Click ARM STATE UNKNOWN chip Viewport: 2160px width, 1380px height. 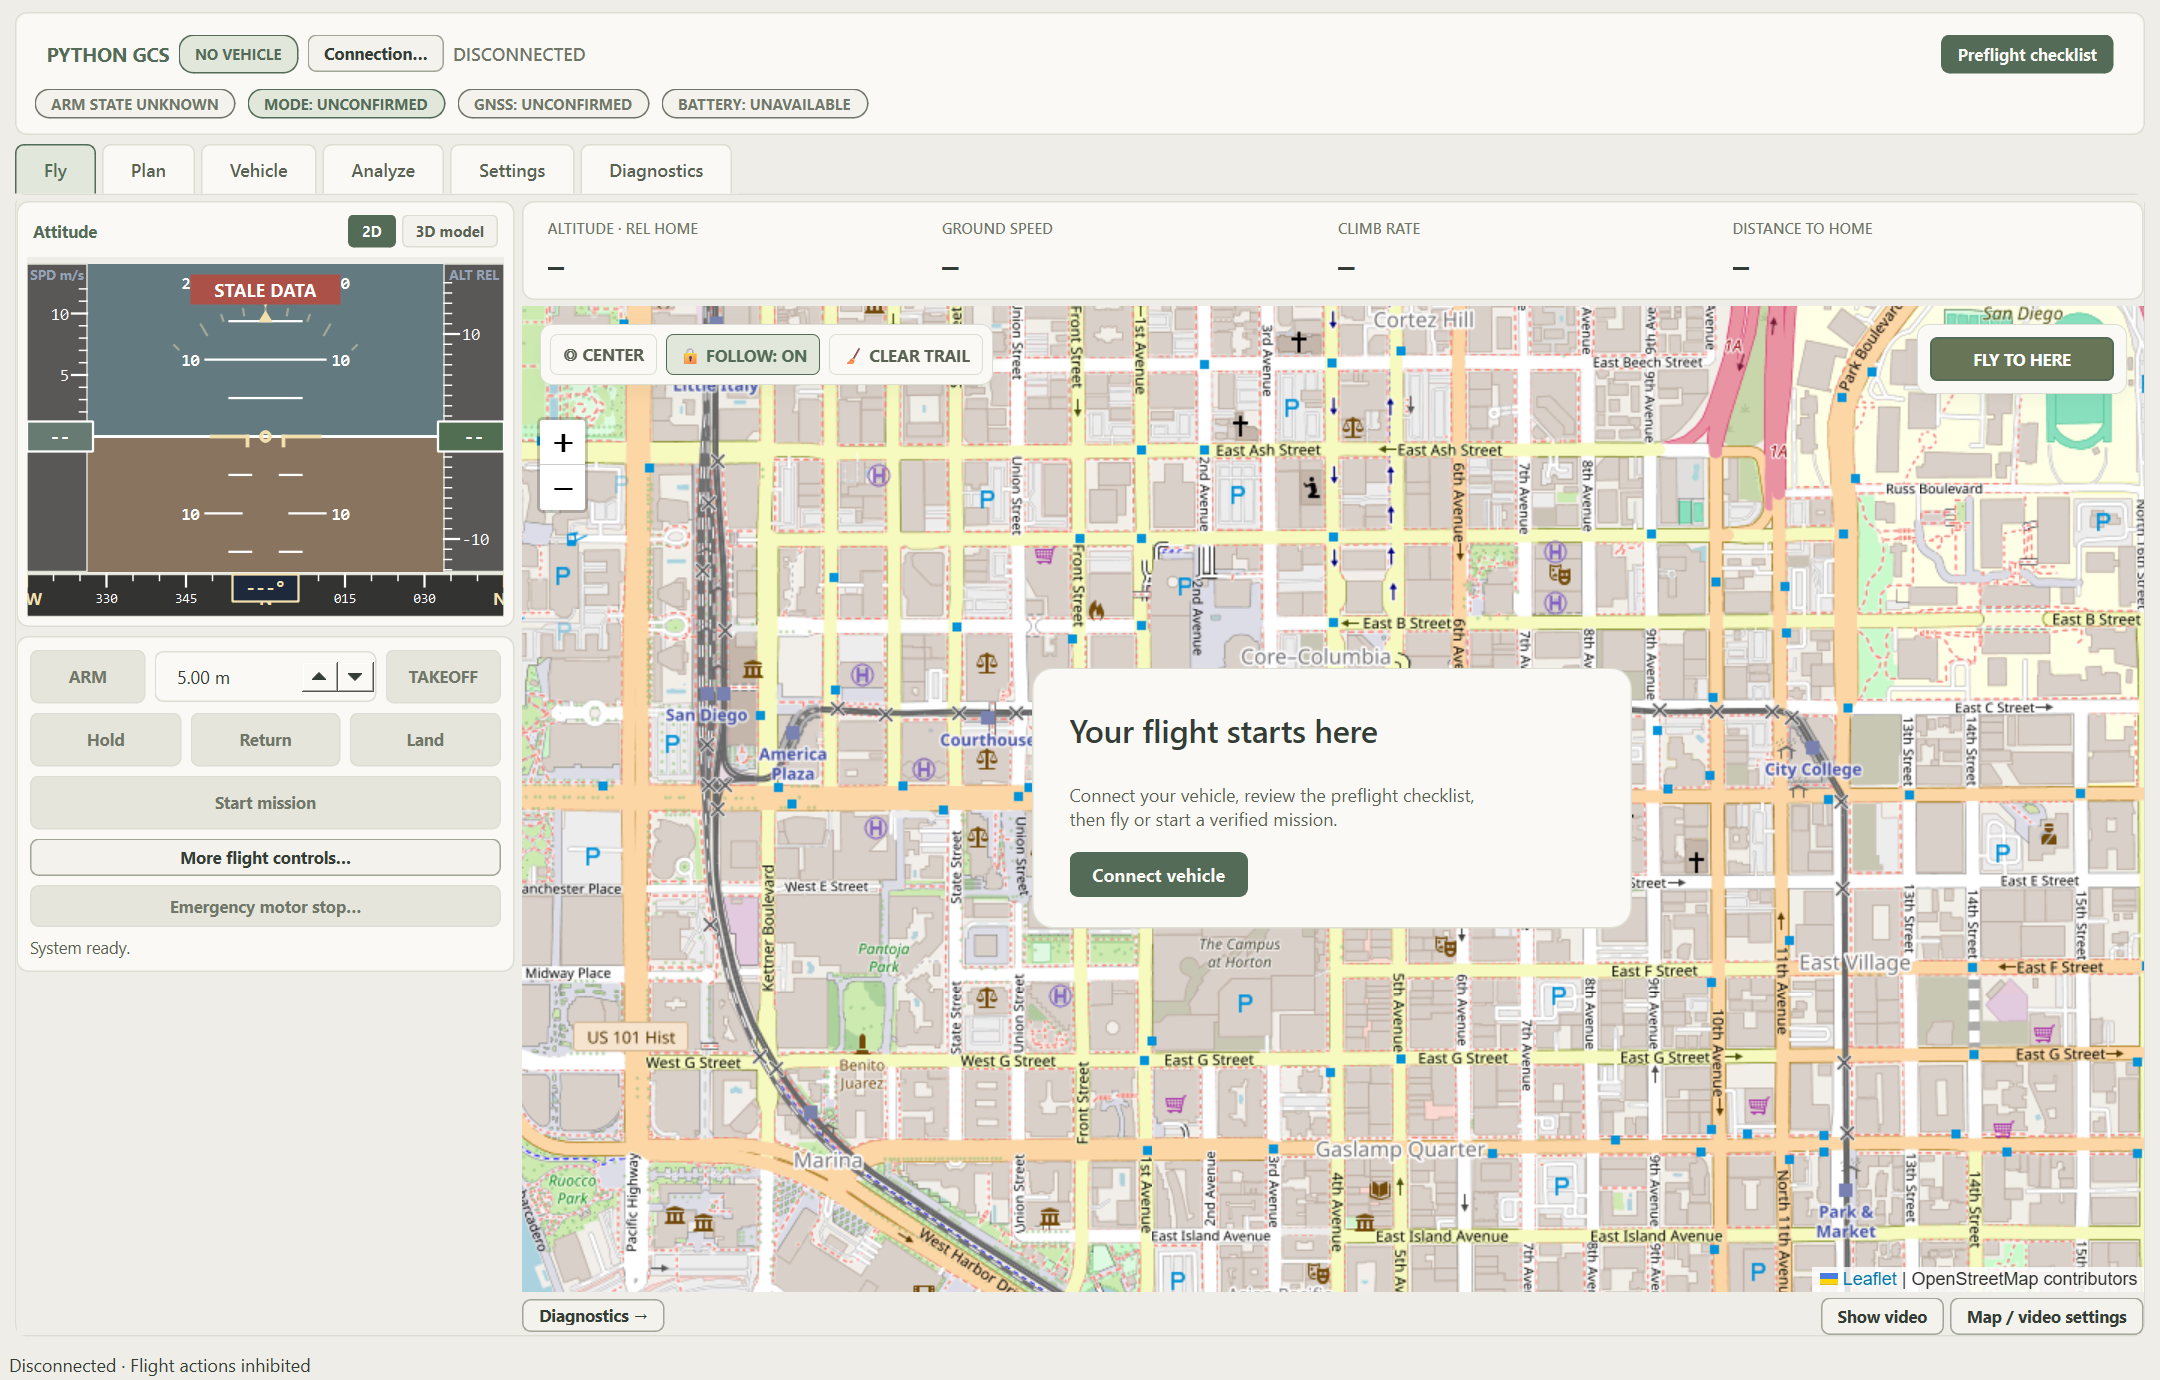pos(135,104)
